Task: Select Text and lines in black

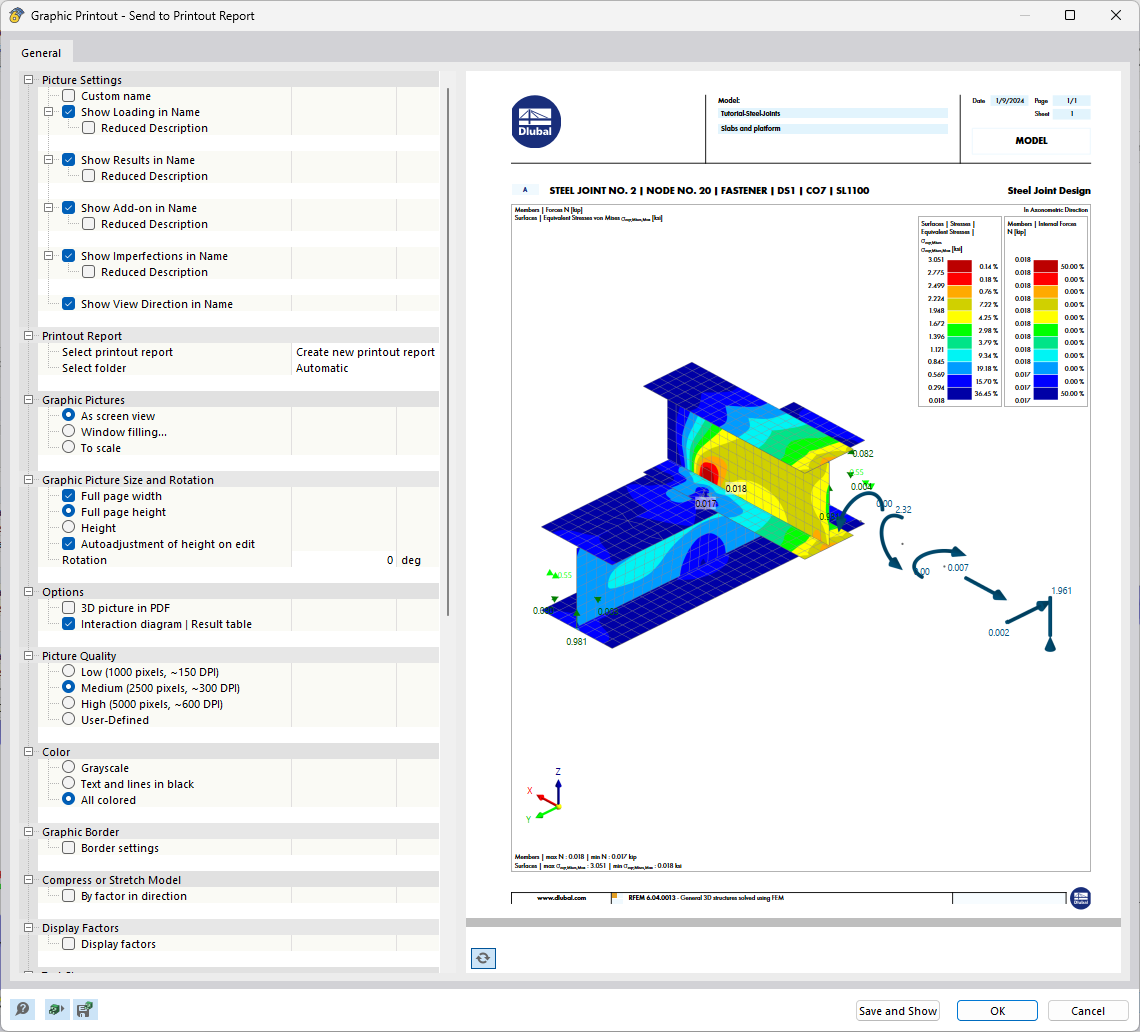Action: click(68, 783)
